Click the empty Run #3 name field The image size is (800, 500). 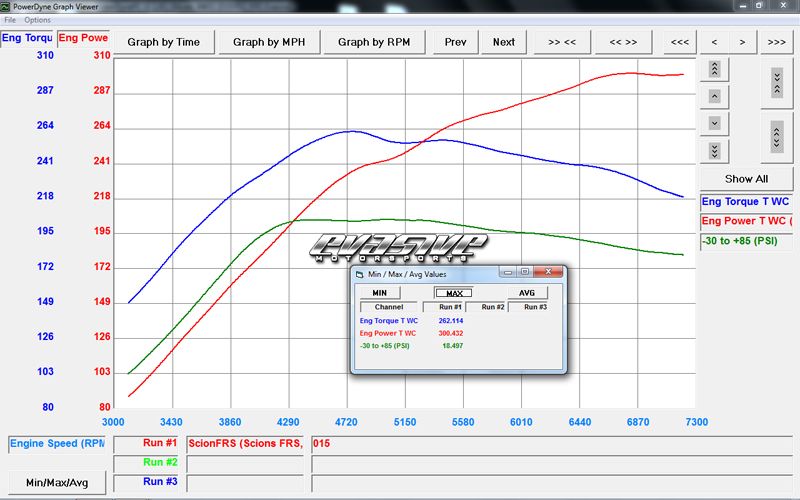coord(245,483)
